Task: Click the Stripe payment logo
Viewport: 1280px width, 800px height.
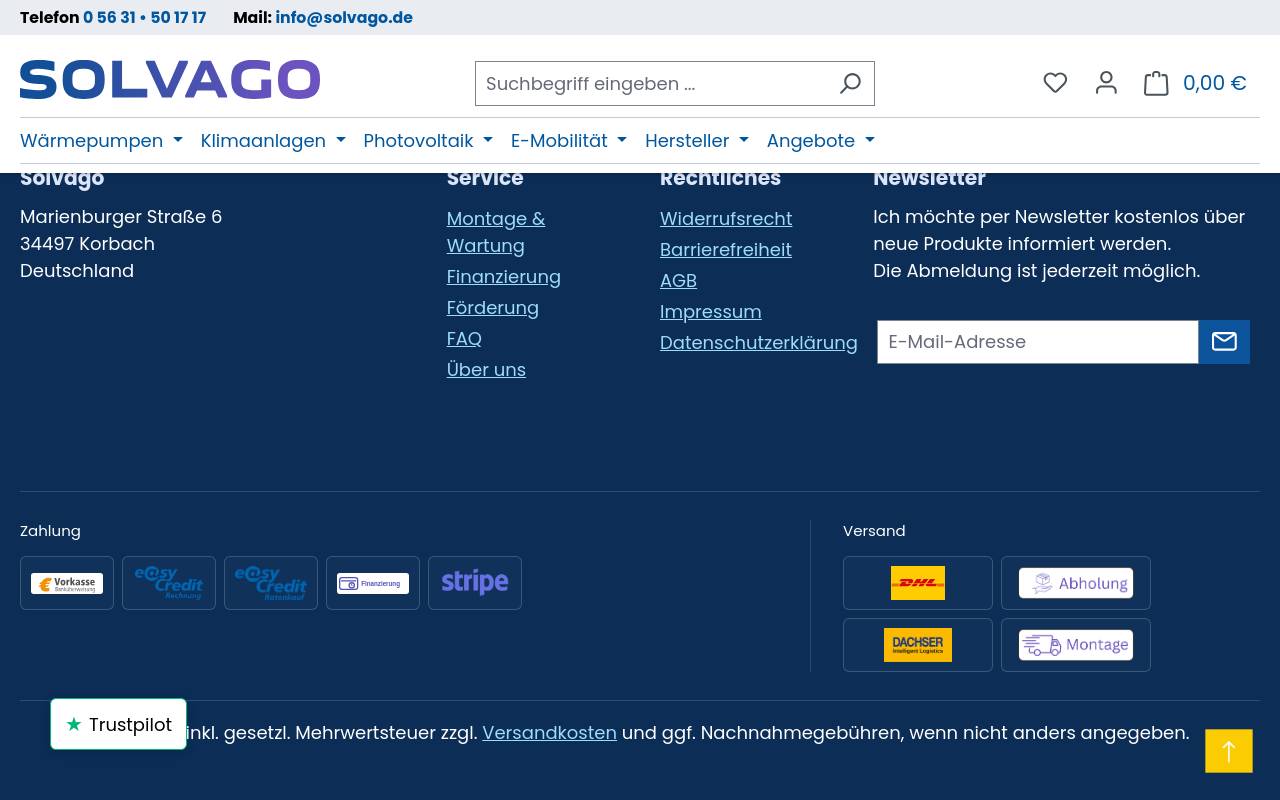Action: 475,583
